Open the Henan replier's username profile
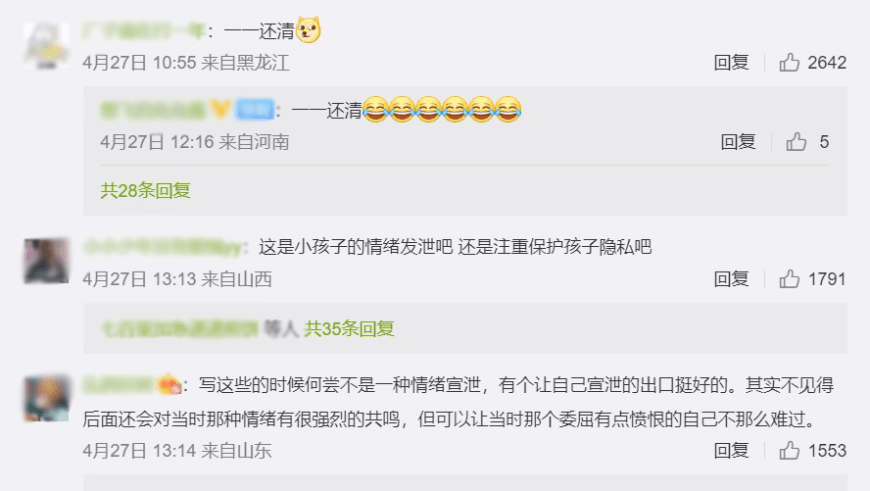The image size is (870, 491). 154,110
